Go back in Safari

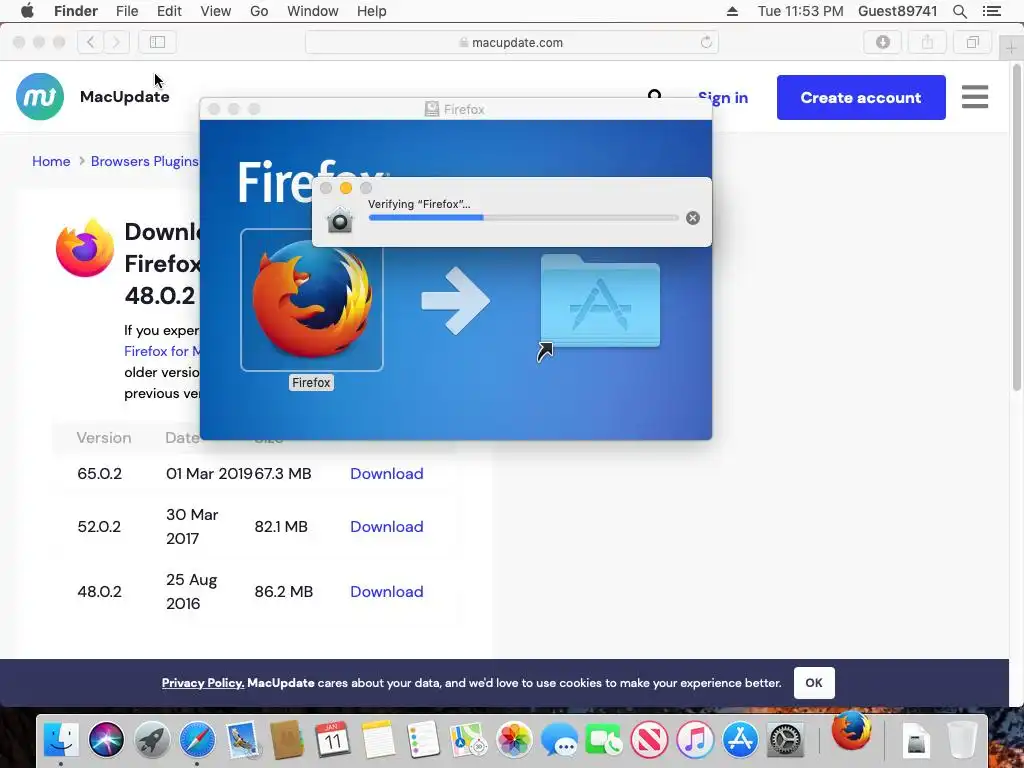[91, 42]
